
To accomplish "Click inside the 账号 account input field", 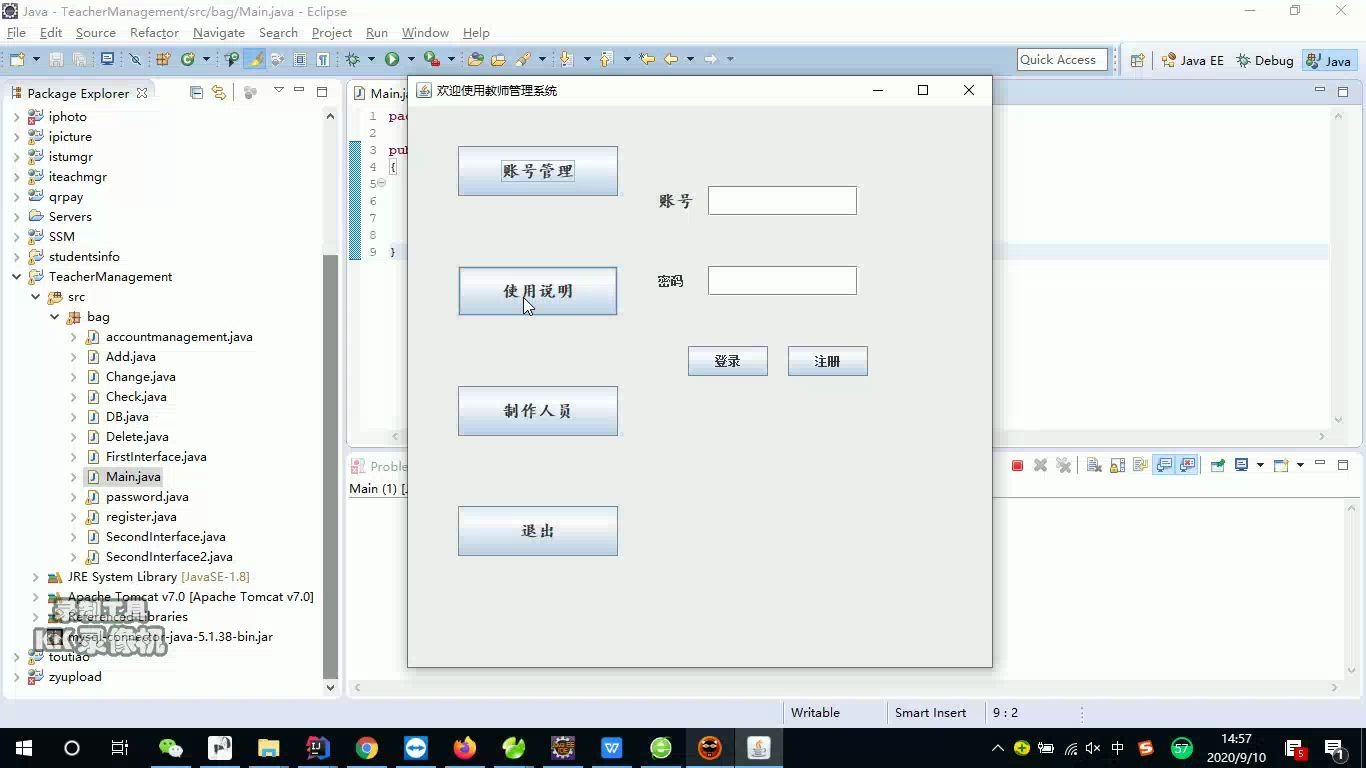I will coord(782,200).
